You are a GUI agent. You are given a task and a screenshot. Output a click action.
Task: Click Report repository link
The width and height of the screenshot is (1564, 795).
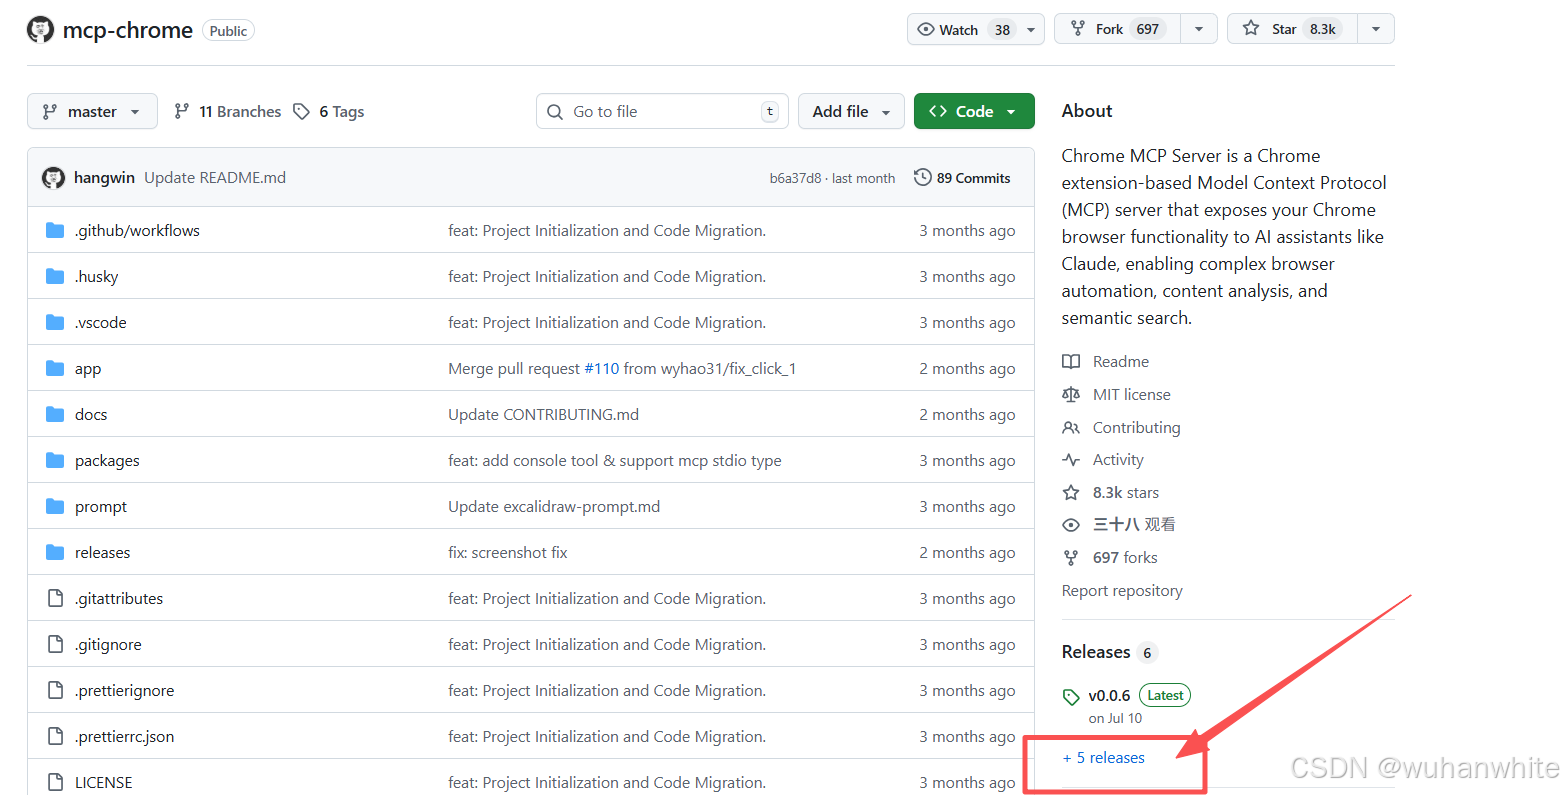(x=1122, y=590)
